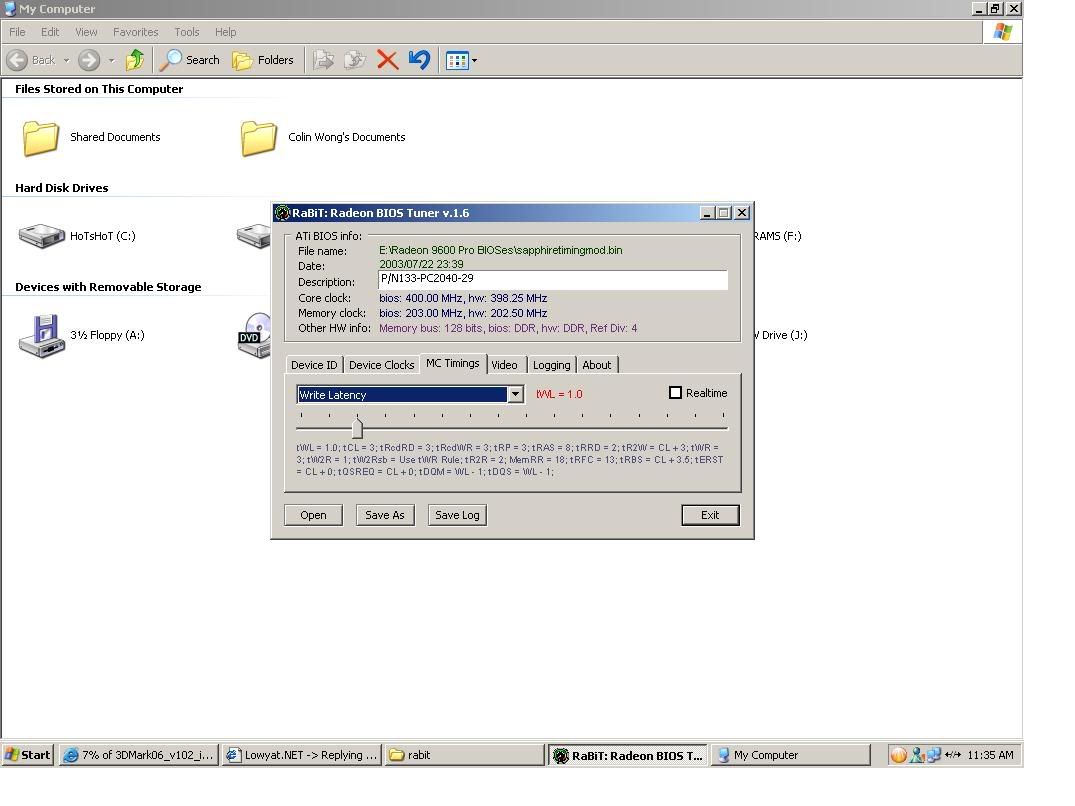Image resolution: width=1075 pixels, height=806 pixels.
Task: Open Forward history dropdown arrow
Action: click(x=111, y=60)
